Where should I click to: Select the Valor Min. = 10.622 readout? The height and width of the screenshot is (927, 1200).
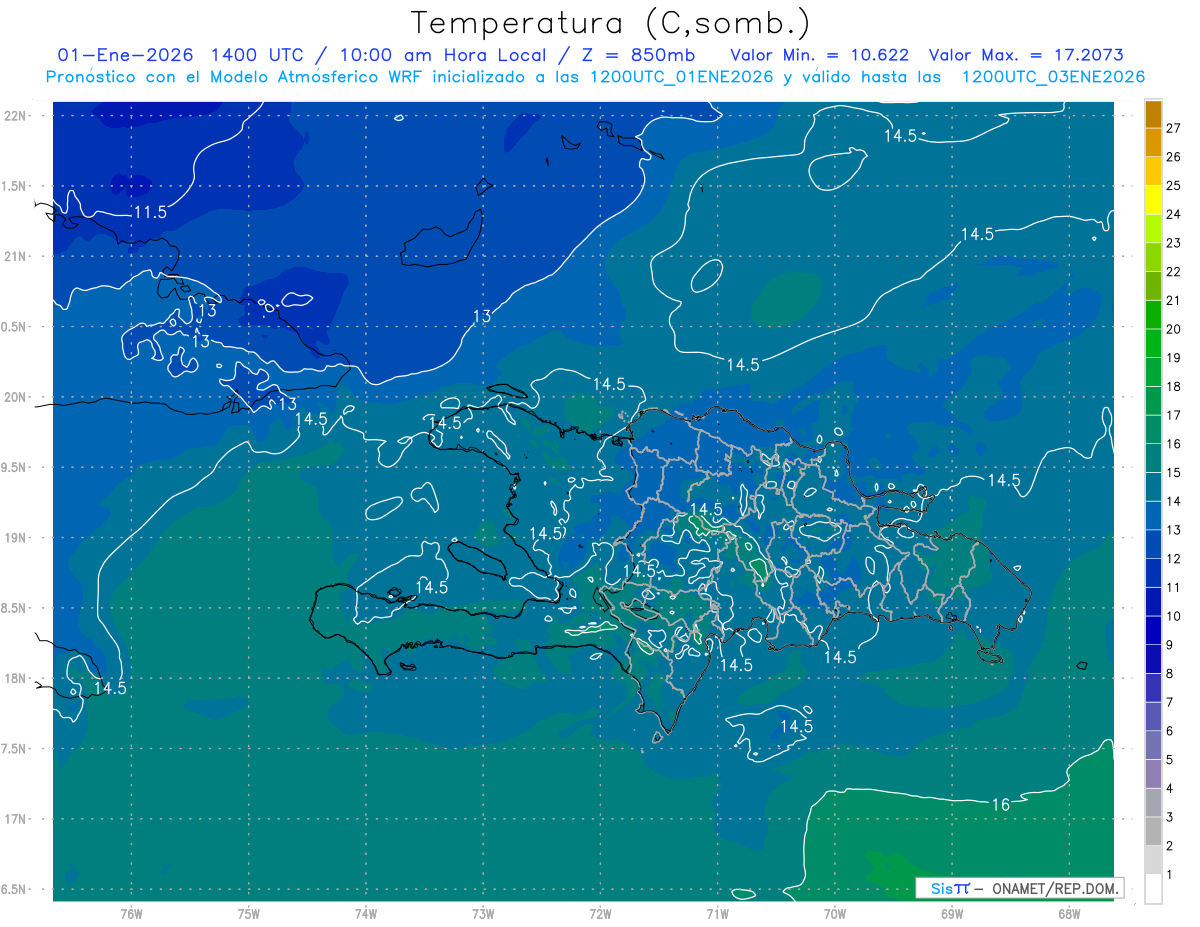click(819, 55)
